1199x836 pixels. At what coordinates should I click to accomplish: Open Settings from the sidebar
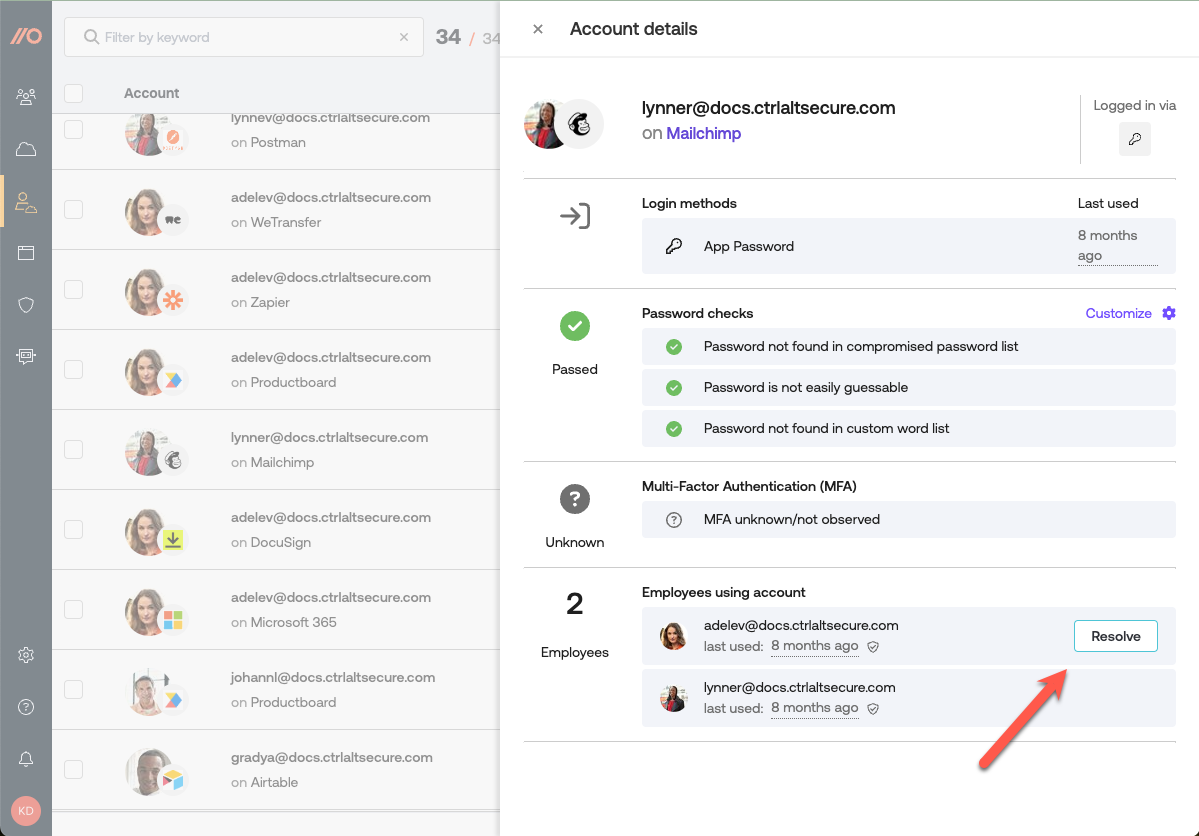[x=25, y=655]
